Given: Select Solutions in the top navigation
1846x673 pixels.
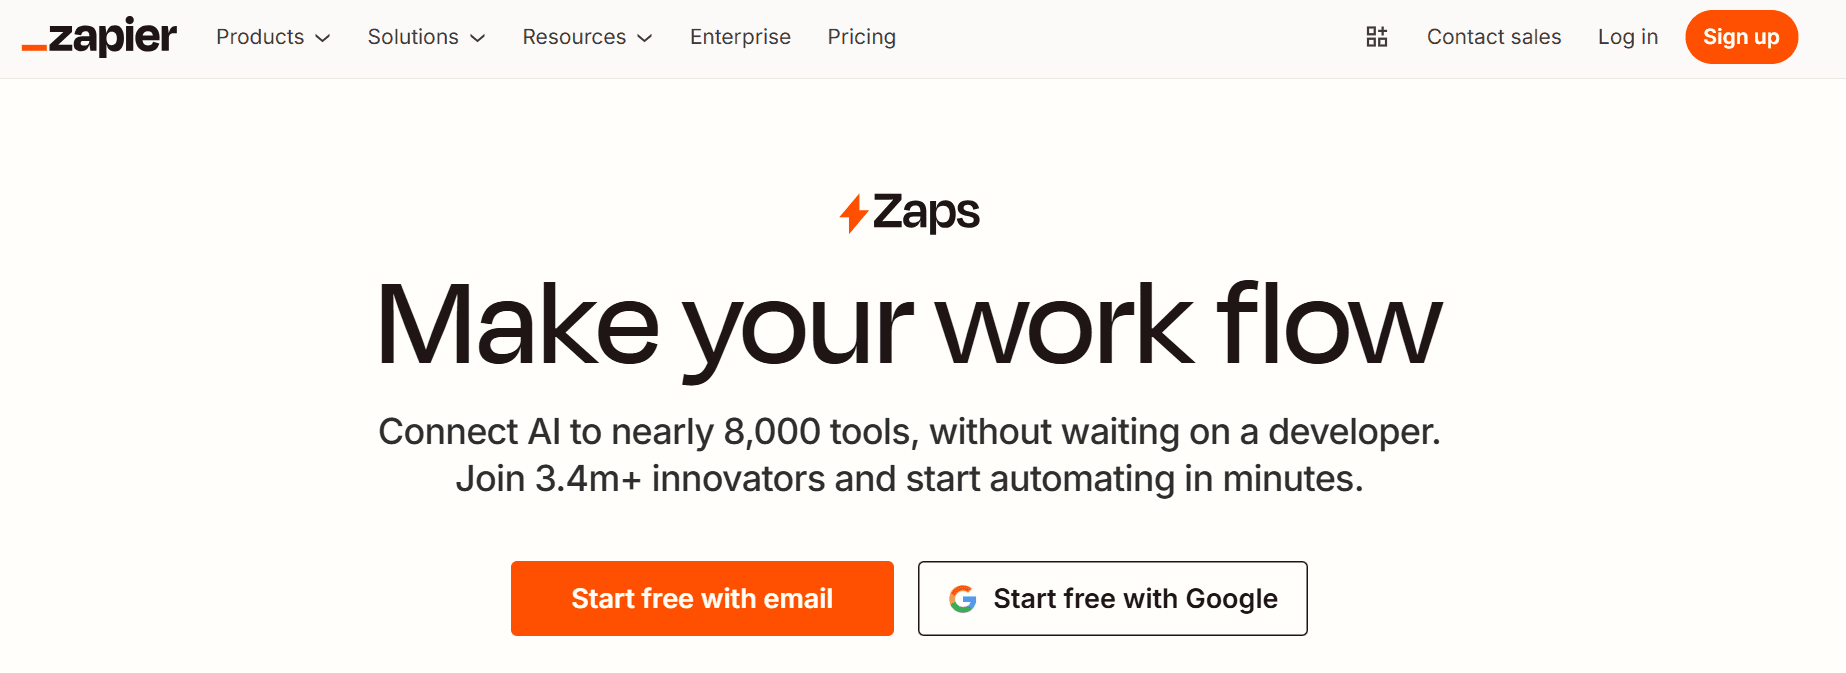Looking at the screenshot, I should point(412,37).
